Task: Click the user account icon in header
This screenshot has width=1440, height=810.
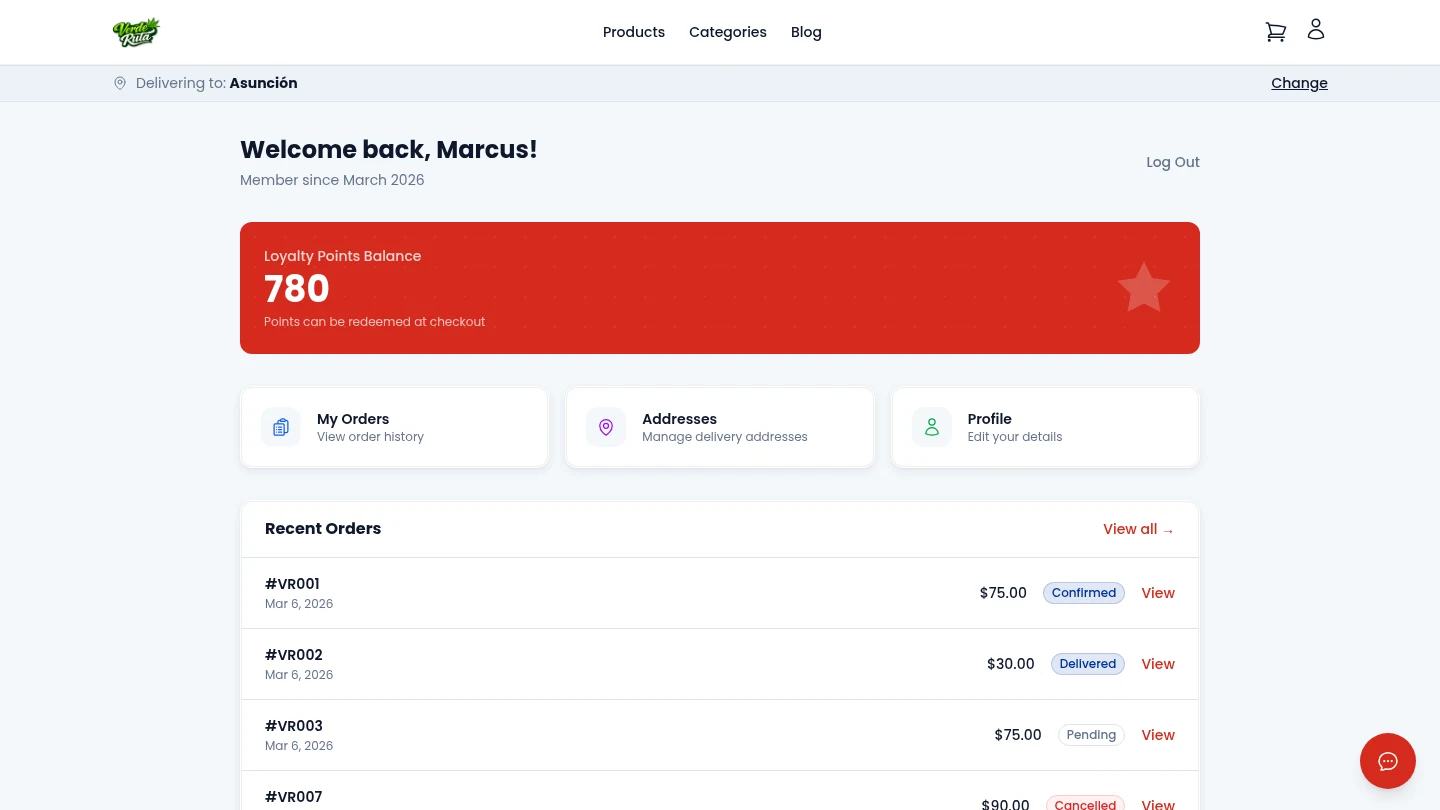Action: (1316, 29)
